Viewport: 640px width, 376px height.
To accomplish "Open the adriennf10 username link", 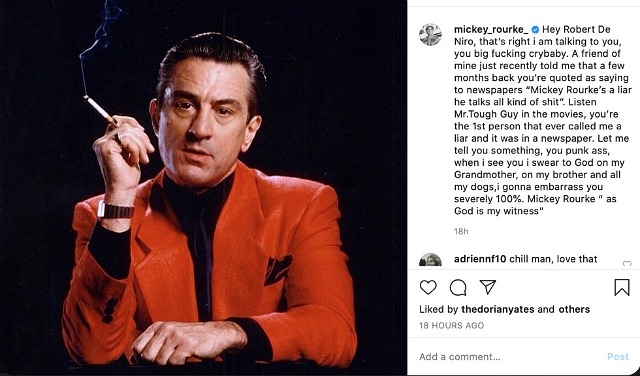I will coord(480,259).
